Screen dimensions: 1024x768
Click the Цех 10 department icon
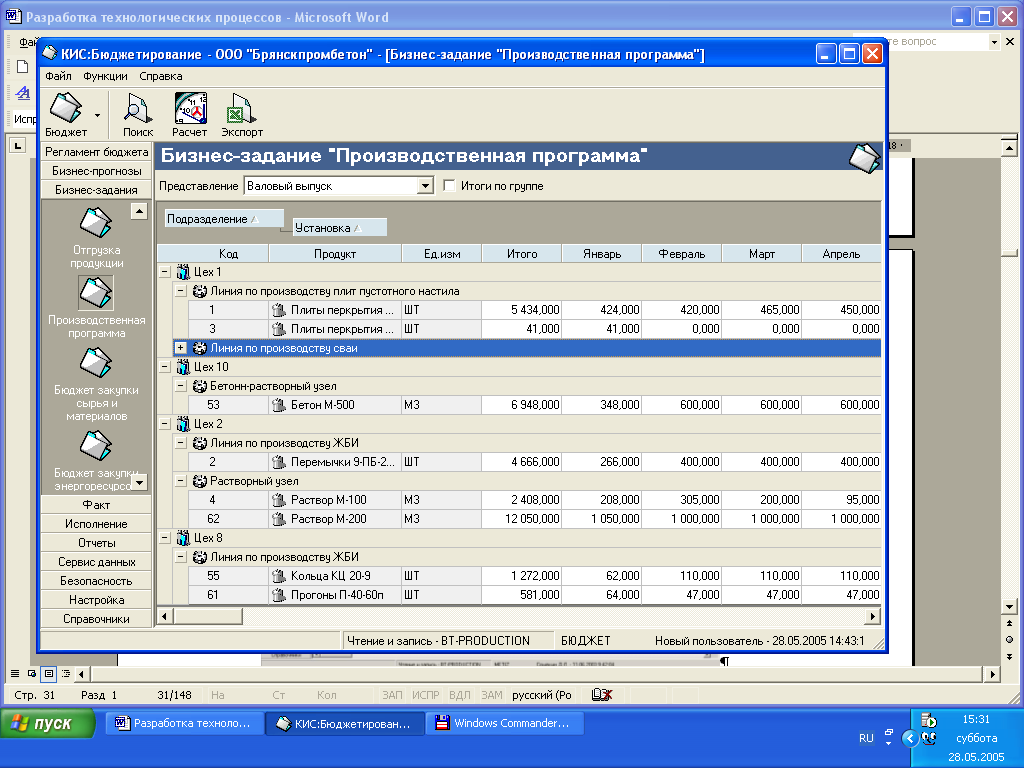[184, 367]
